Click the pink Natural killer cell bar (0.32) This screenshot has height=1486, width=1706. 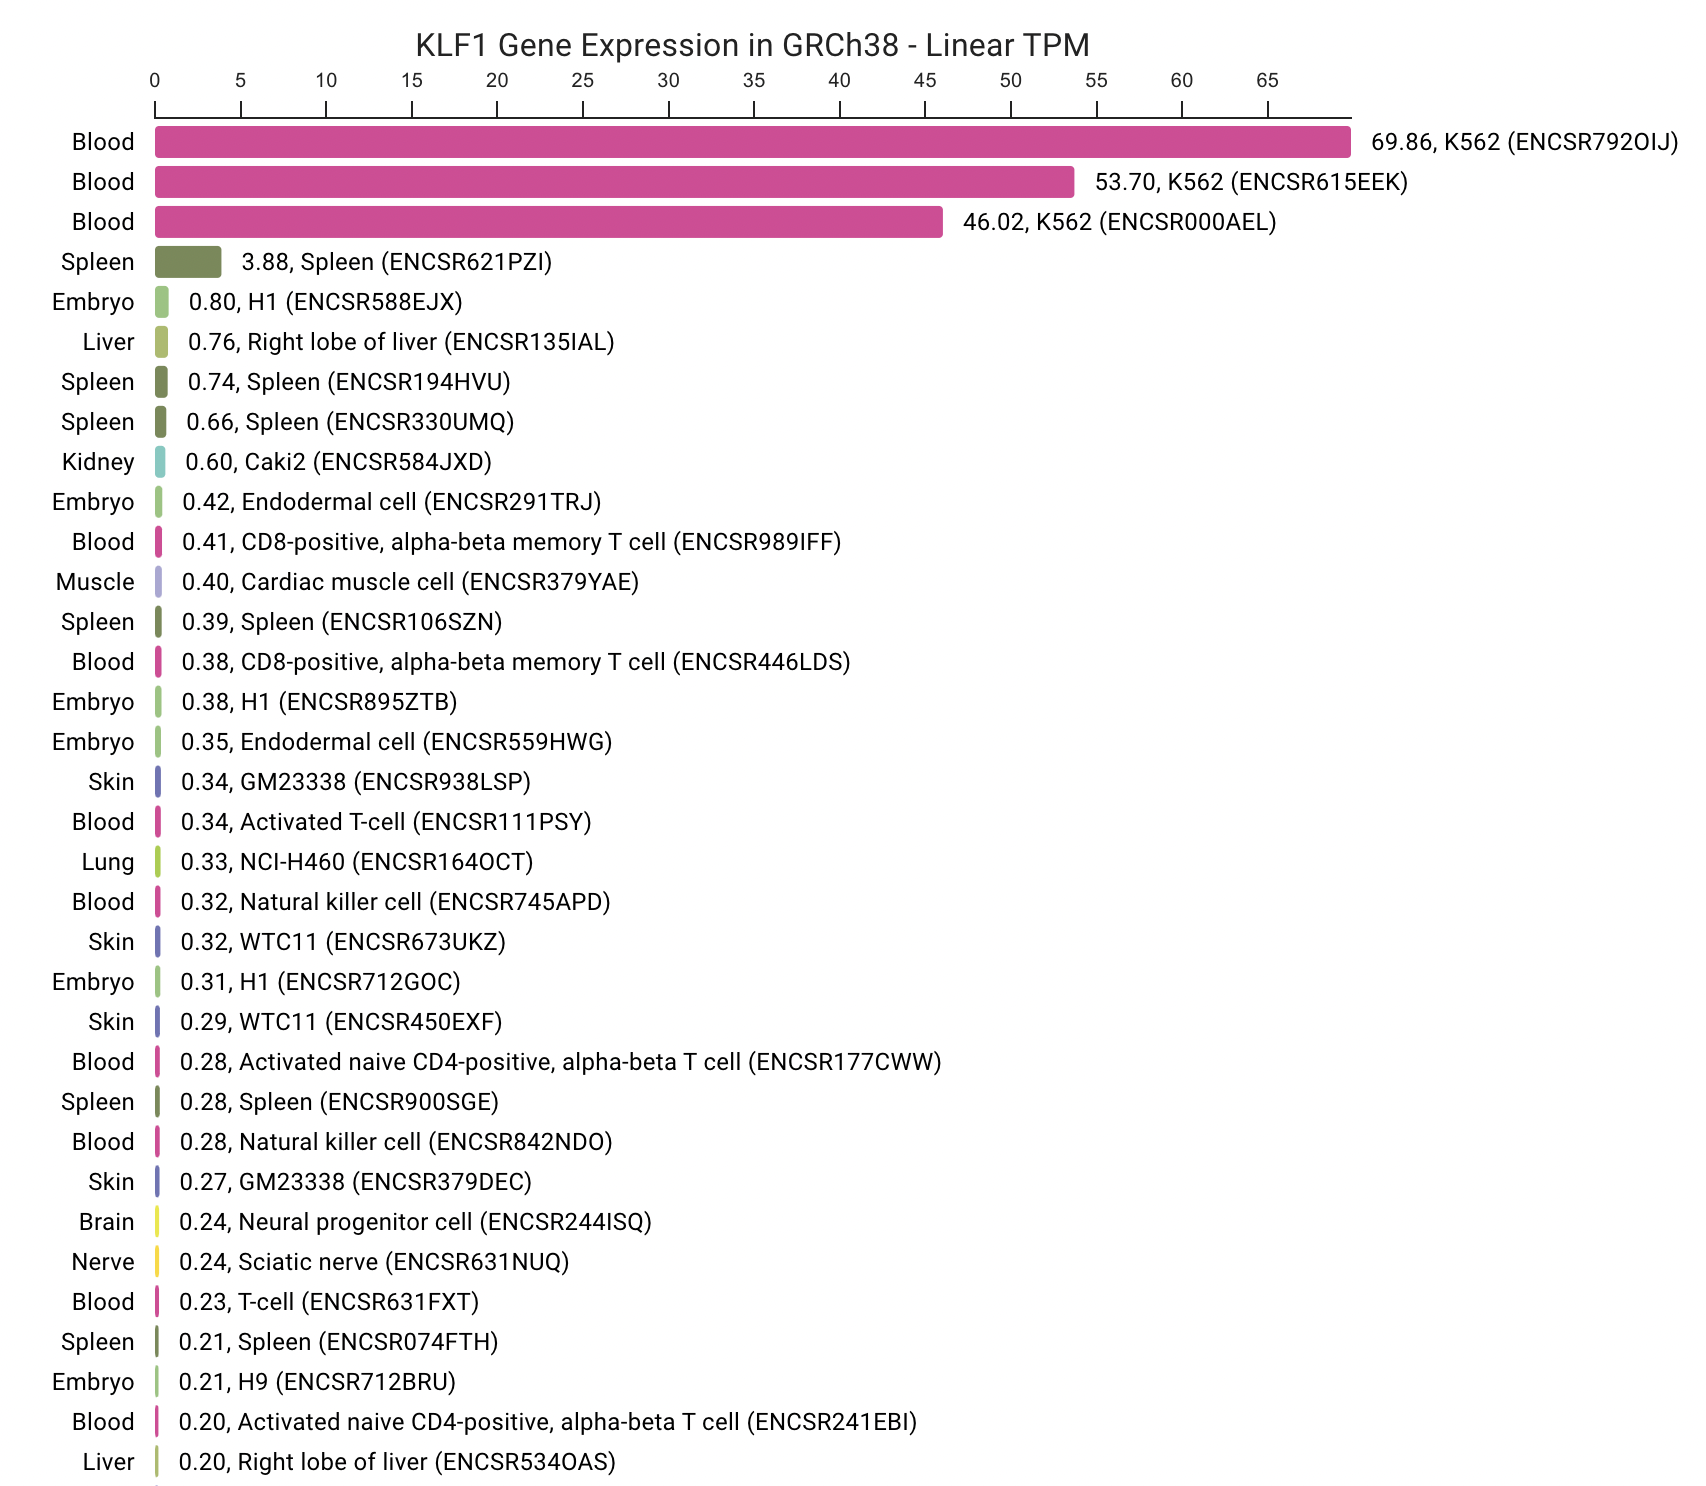tap(157, 902)
